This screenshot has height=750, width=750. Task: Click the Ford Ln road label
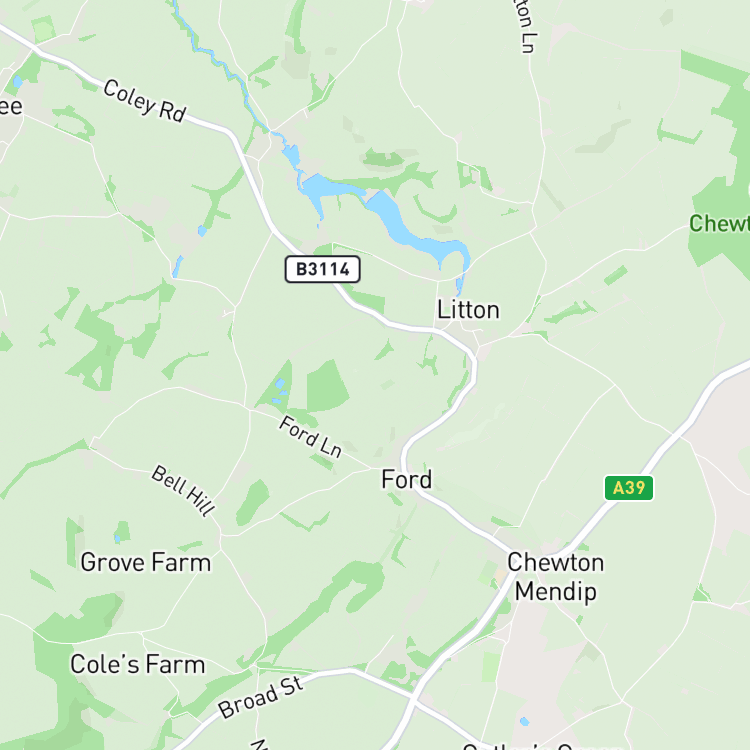coord(310,437)
